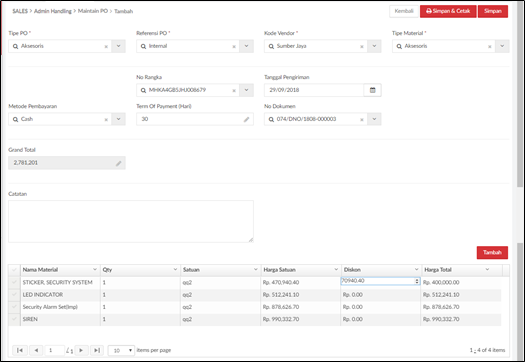Click the edit pencil in Term Of Payment
The image size is (525, 362).
click(246, 120)
